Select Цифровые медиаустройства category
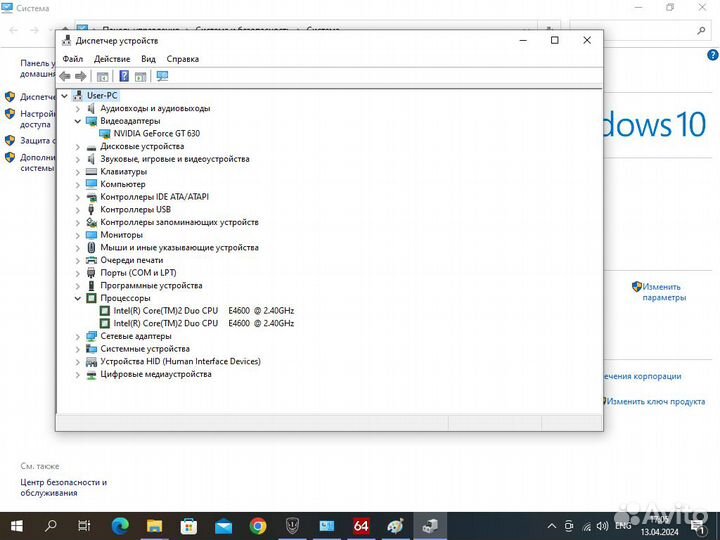Viewport: 720px width, 540px height. click(x=156, y=374)
